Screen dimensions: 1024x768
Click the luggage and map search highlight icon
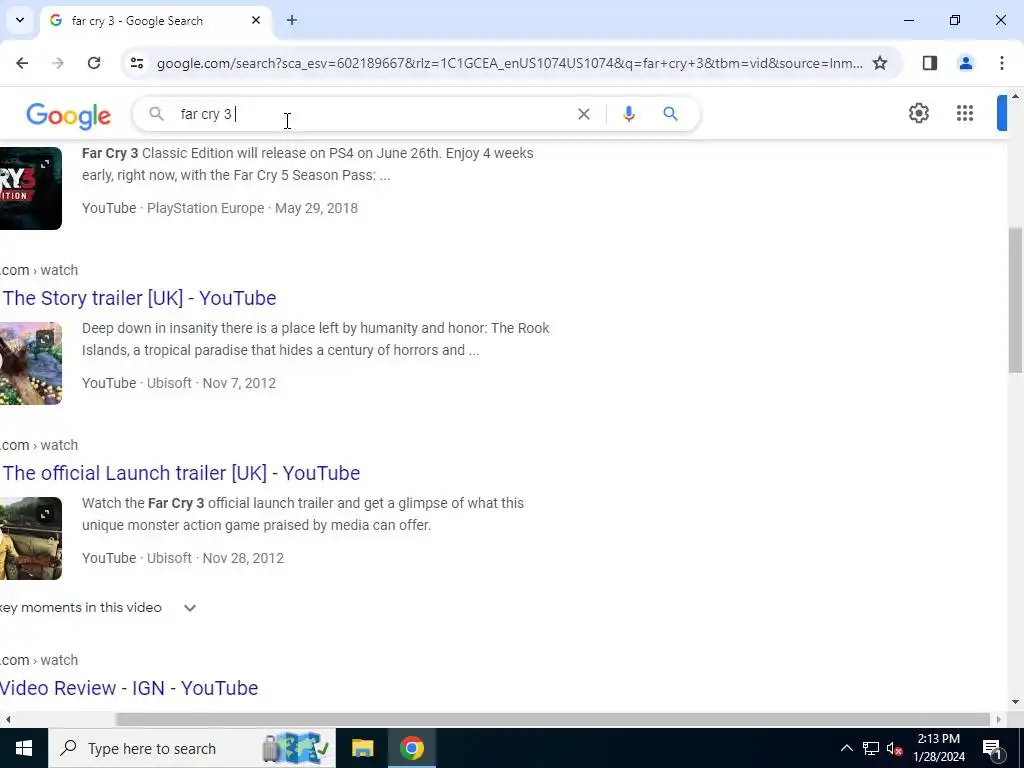coord(295,748)
